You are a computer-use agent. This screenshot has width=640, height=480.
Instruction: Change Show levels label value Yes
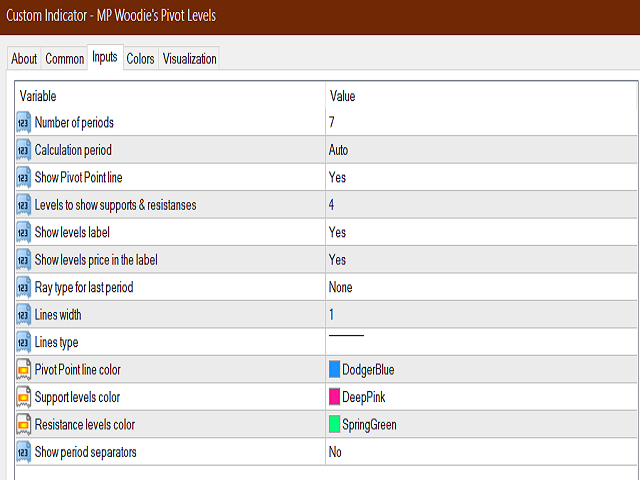(x=481, y=232)
